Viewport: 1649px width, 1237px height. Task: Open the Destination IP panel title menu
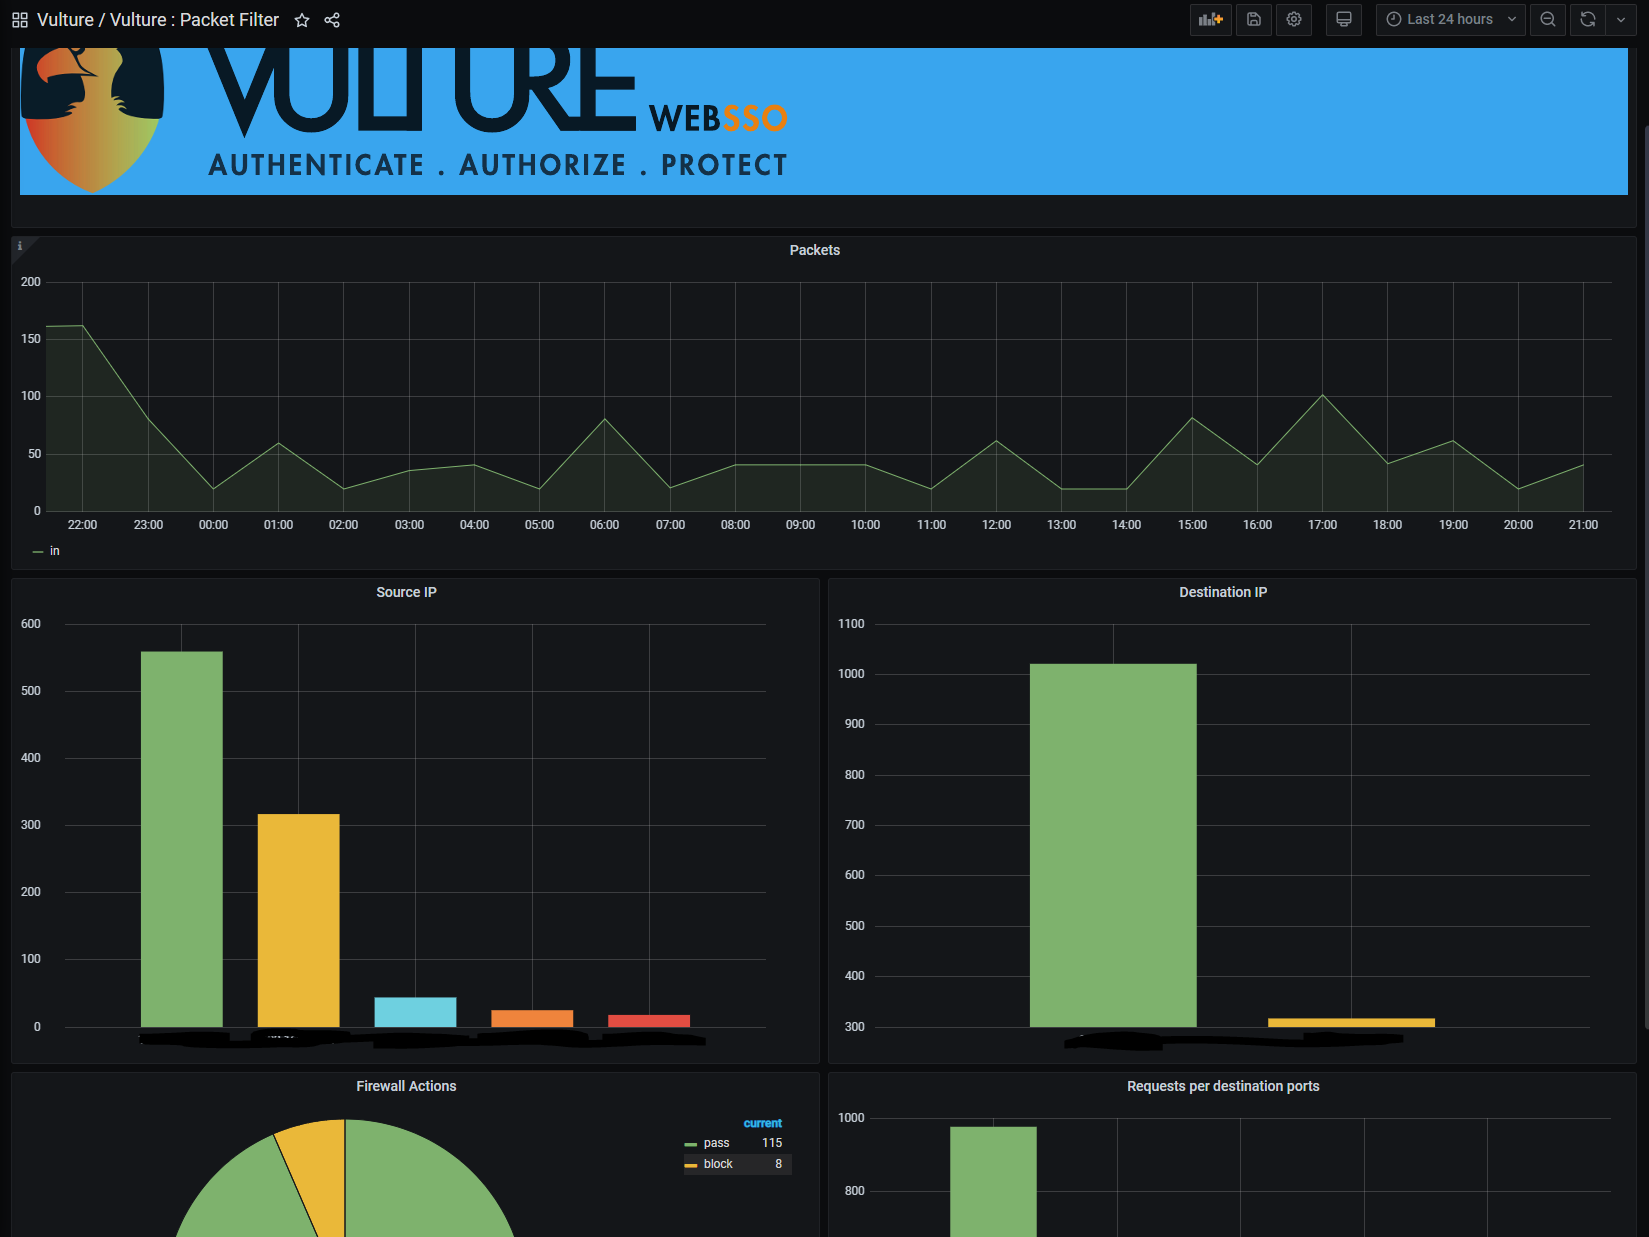tap(1223, 592)
